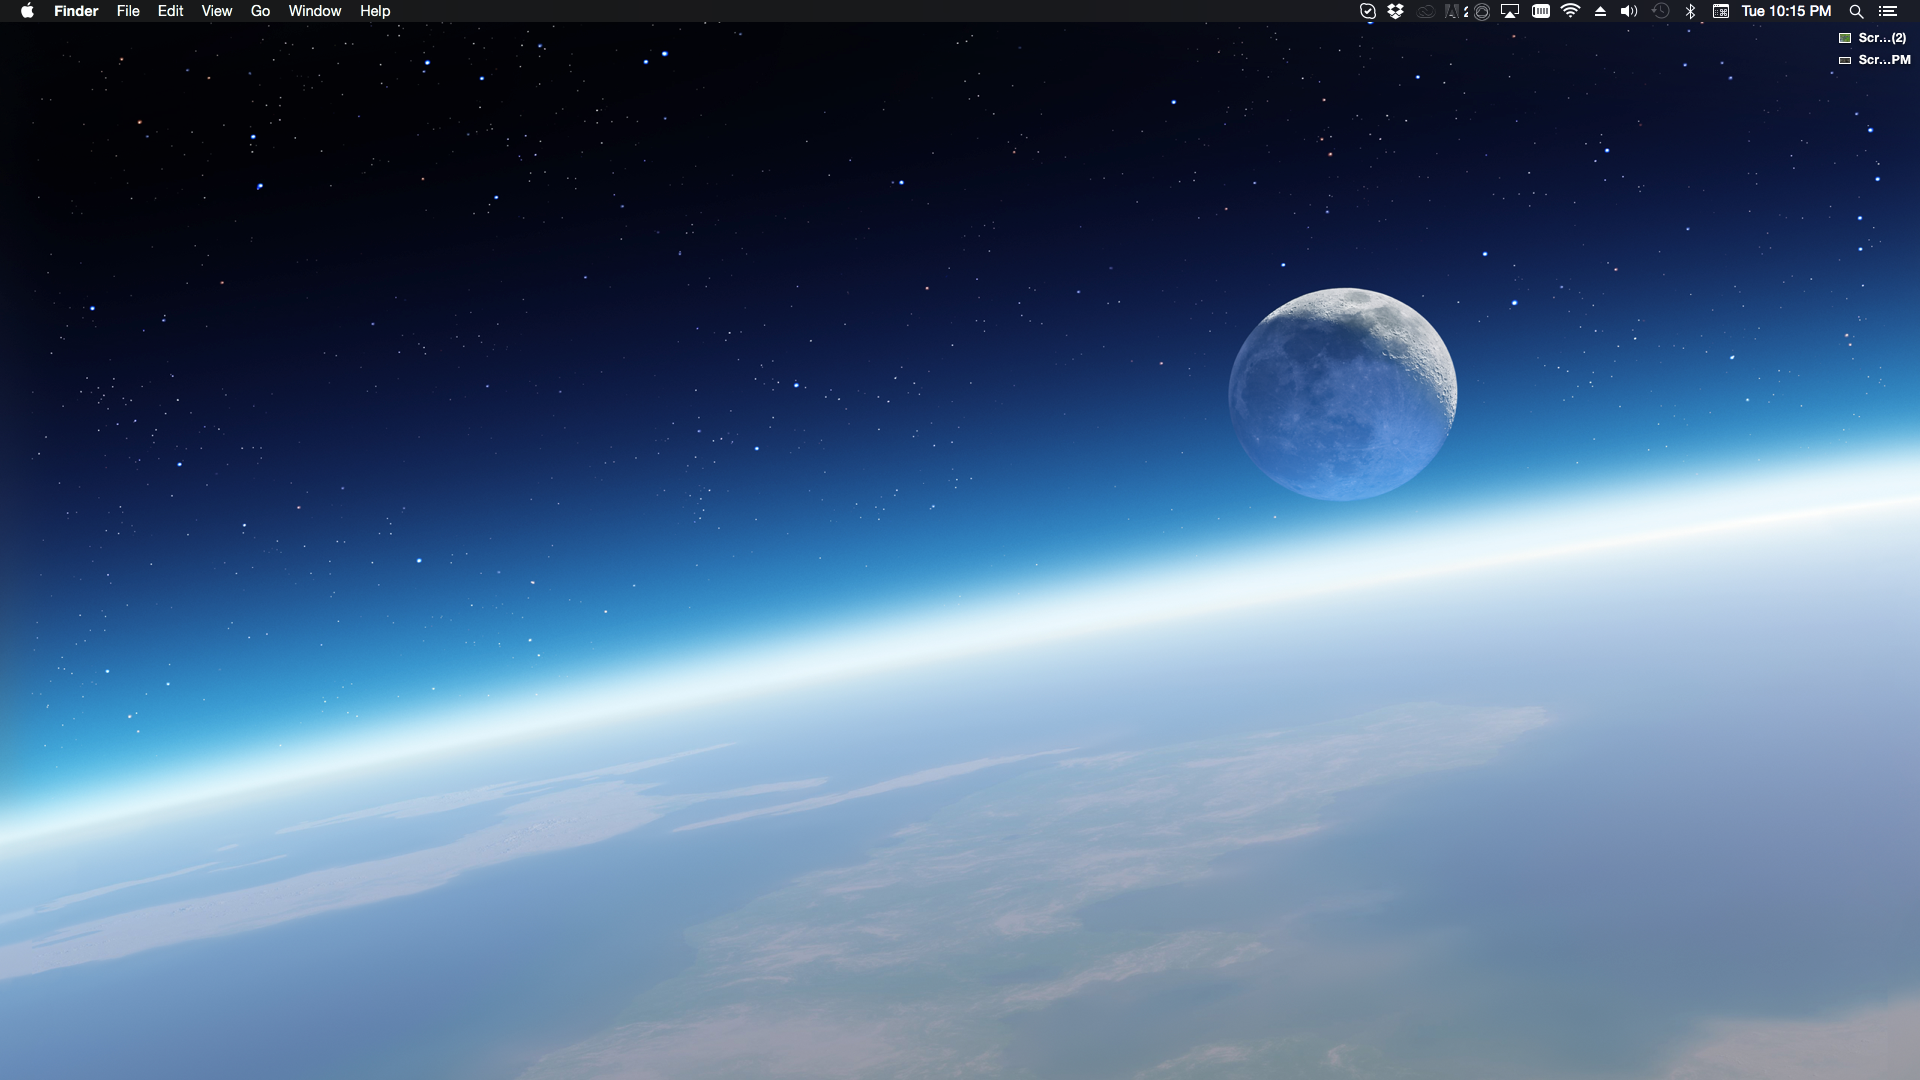Open the Dropbox menu bar icon

pyautogui.click(x=1396, y=11)
